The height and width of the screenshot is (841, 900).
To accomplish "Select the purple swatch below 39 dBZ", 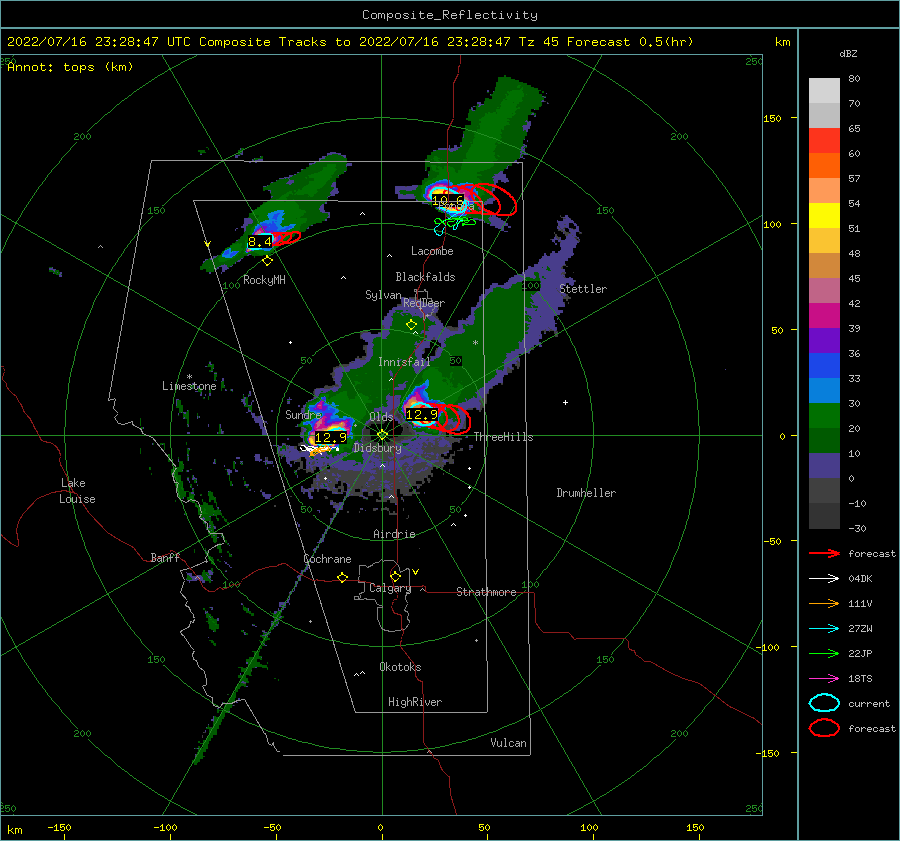I will [824, 340].
